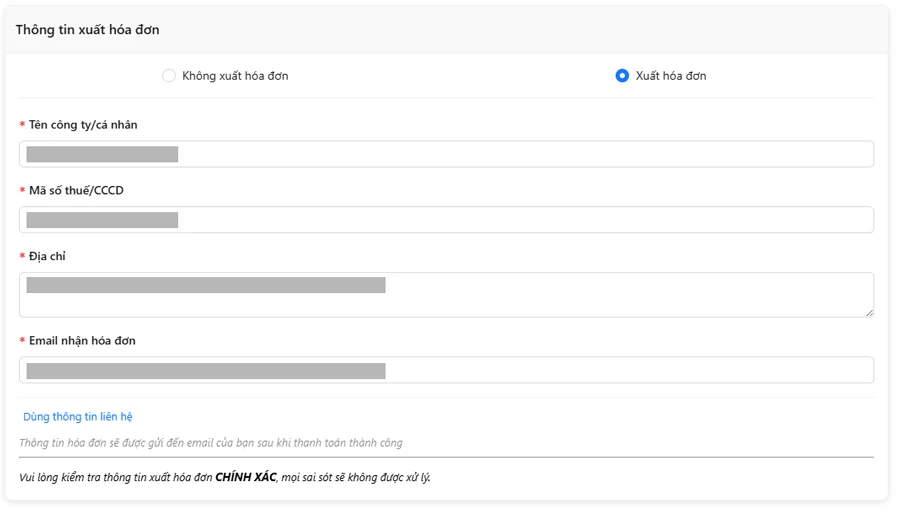Click the "Thông tin xuất hóa đơn" section header
This screenshot has height=517, width=900.
[x=87, y=30]
